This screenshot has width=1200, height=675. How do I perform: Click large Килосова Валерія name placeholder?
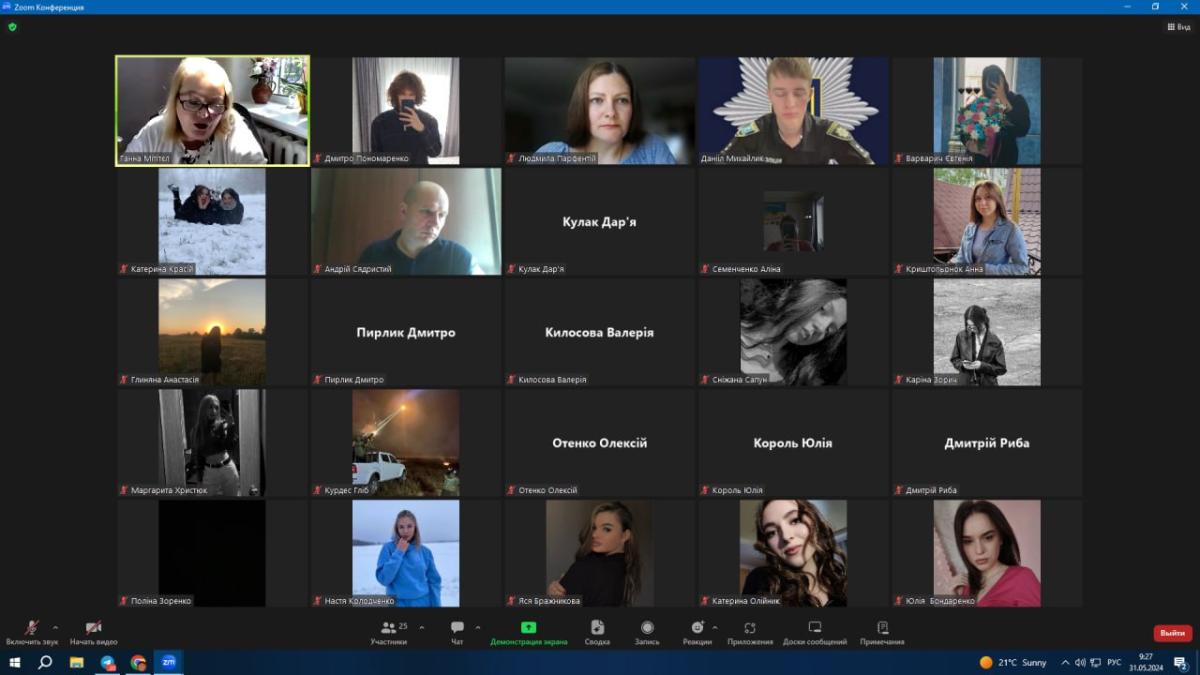[x=600, y=333]
